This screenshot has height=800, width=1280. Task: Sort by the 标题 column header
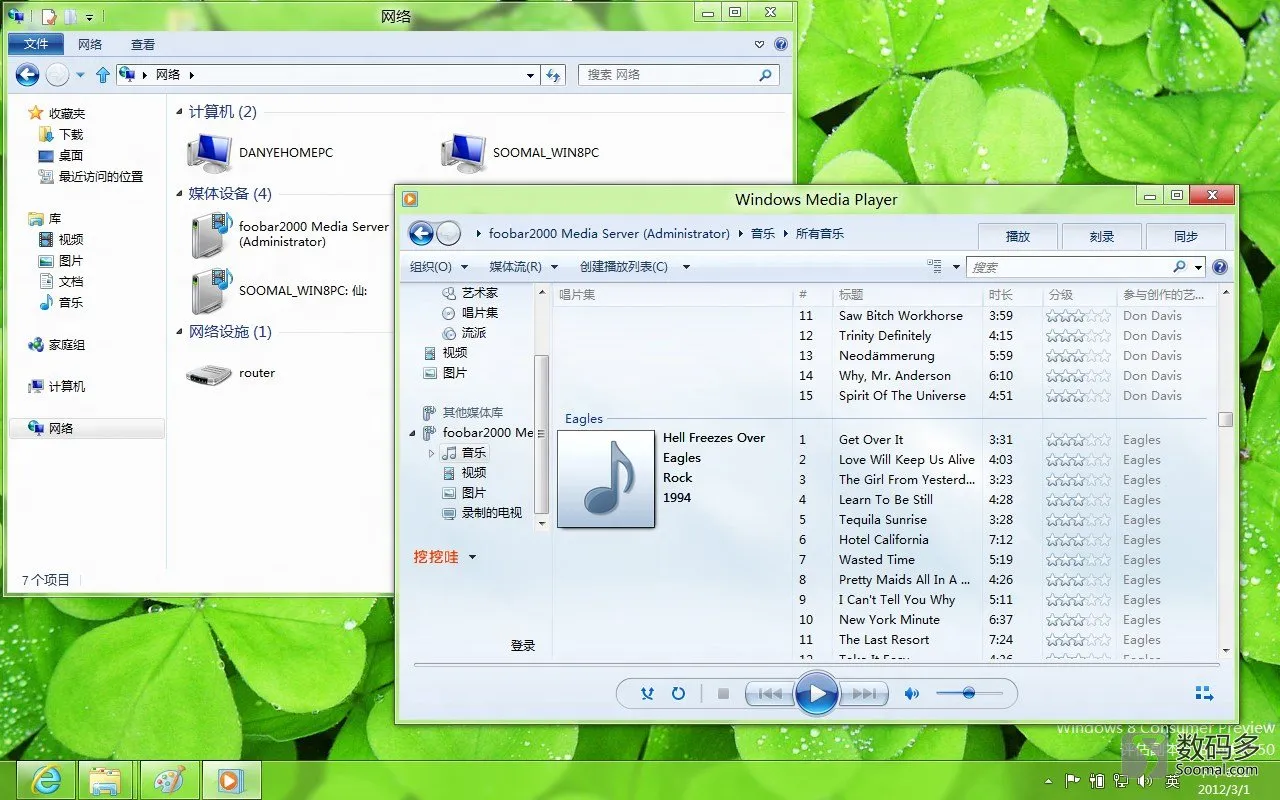click(907, 295)
